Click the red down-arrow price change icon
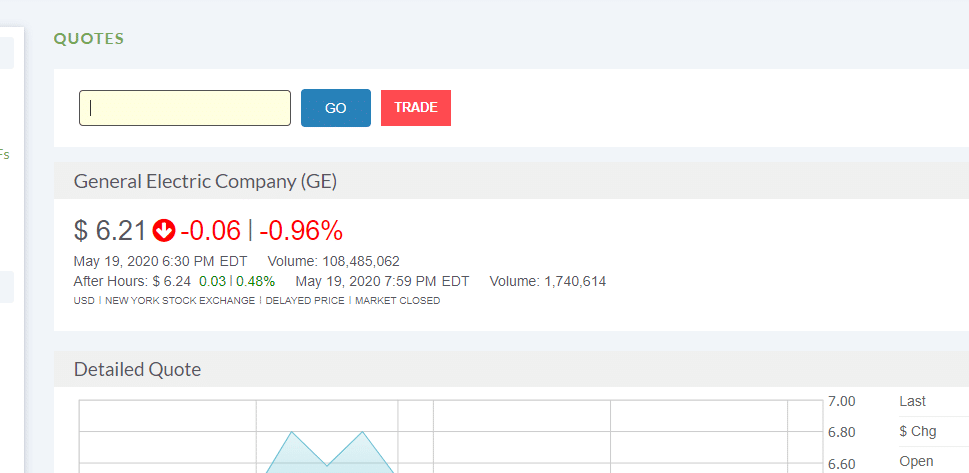The height and width of the screenshot is (473, 969). click(x=164, y=231)
